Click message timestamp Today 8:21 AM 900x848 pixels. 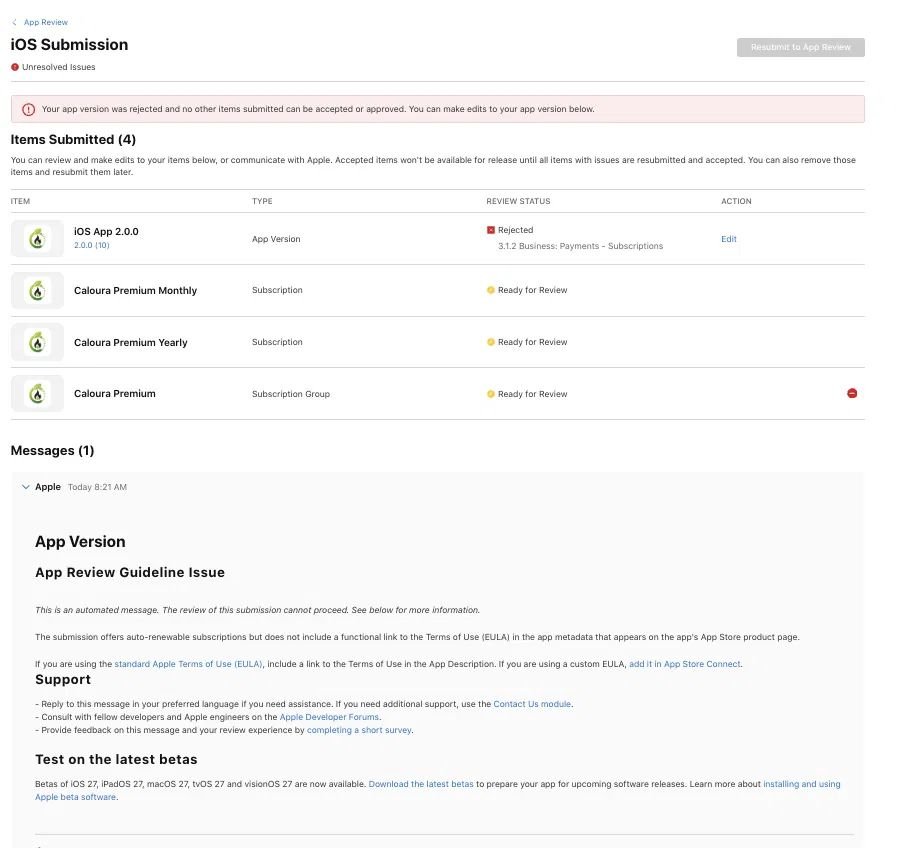(97, 487)
